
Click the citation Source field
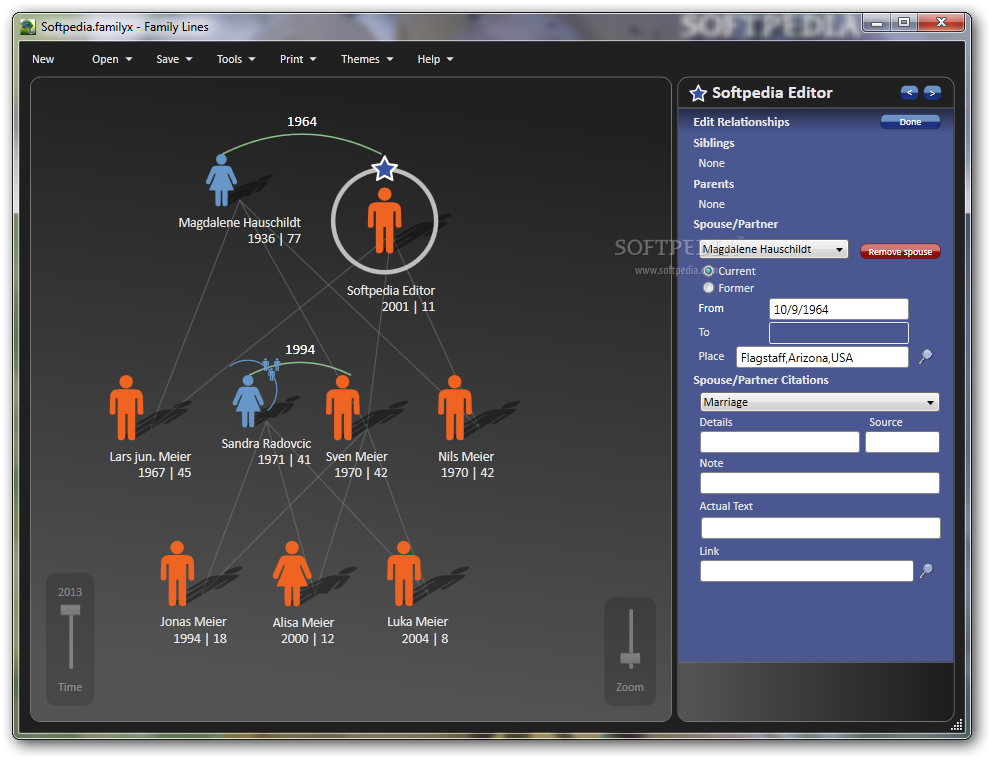point(902,442)
